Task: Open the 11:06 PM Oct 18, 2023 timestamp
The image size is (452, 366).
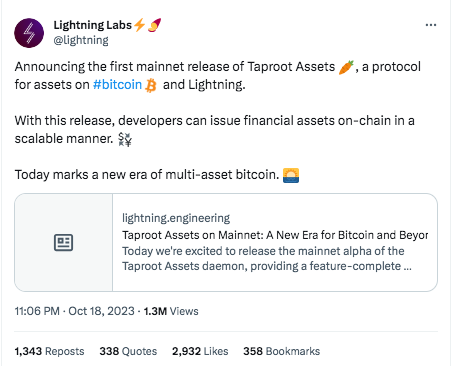Action: pos(75,311)
